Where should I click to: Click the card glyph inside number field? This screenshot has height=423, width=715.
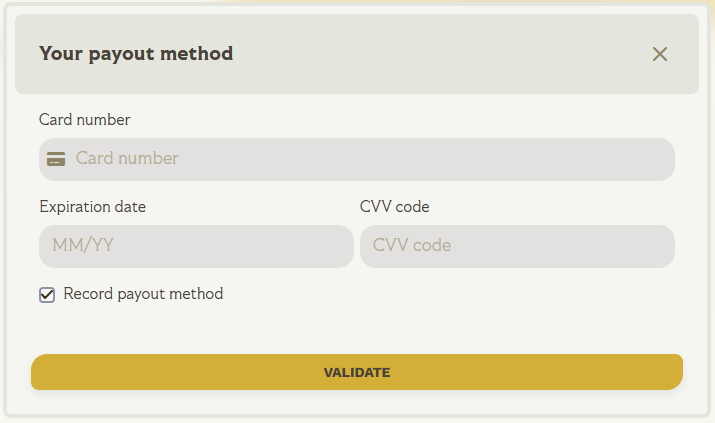pyautogui.click(x=56, y=159)
